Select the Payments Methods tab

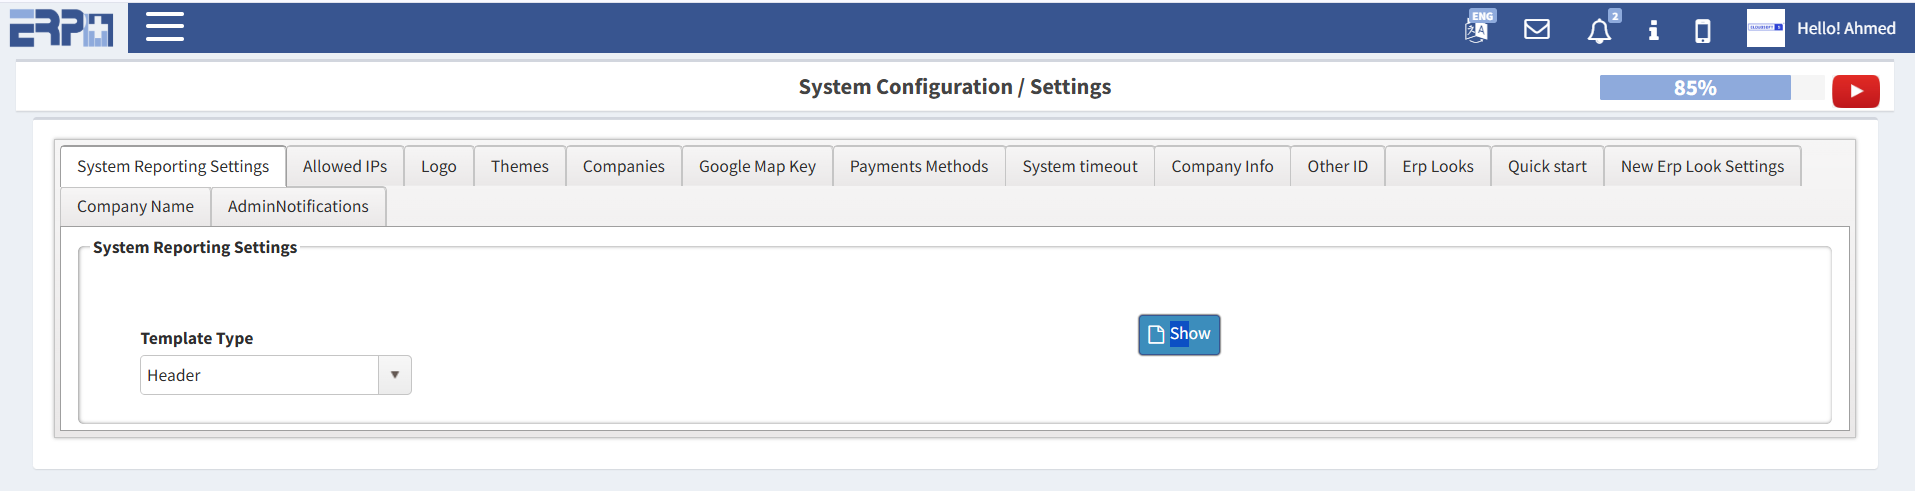point(918,166)
